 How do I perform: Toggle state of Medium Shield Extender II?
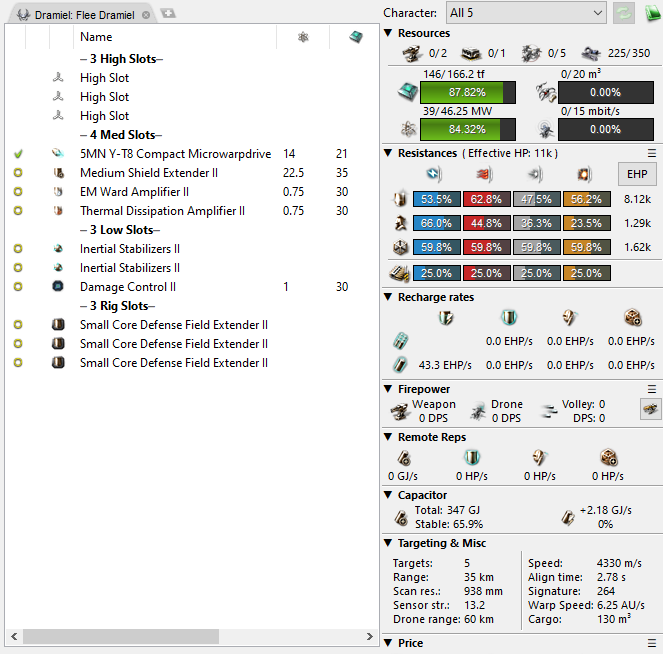pyautogui.click(x=18, y=173)
